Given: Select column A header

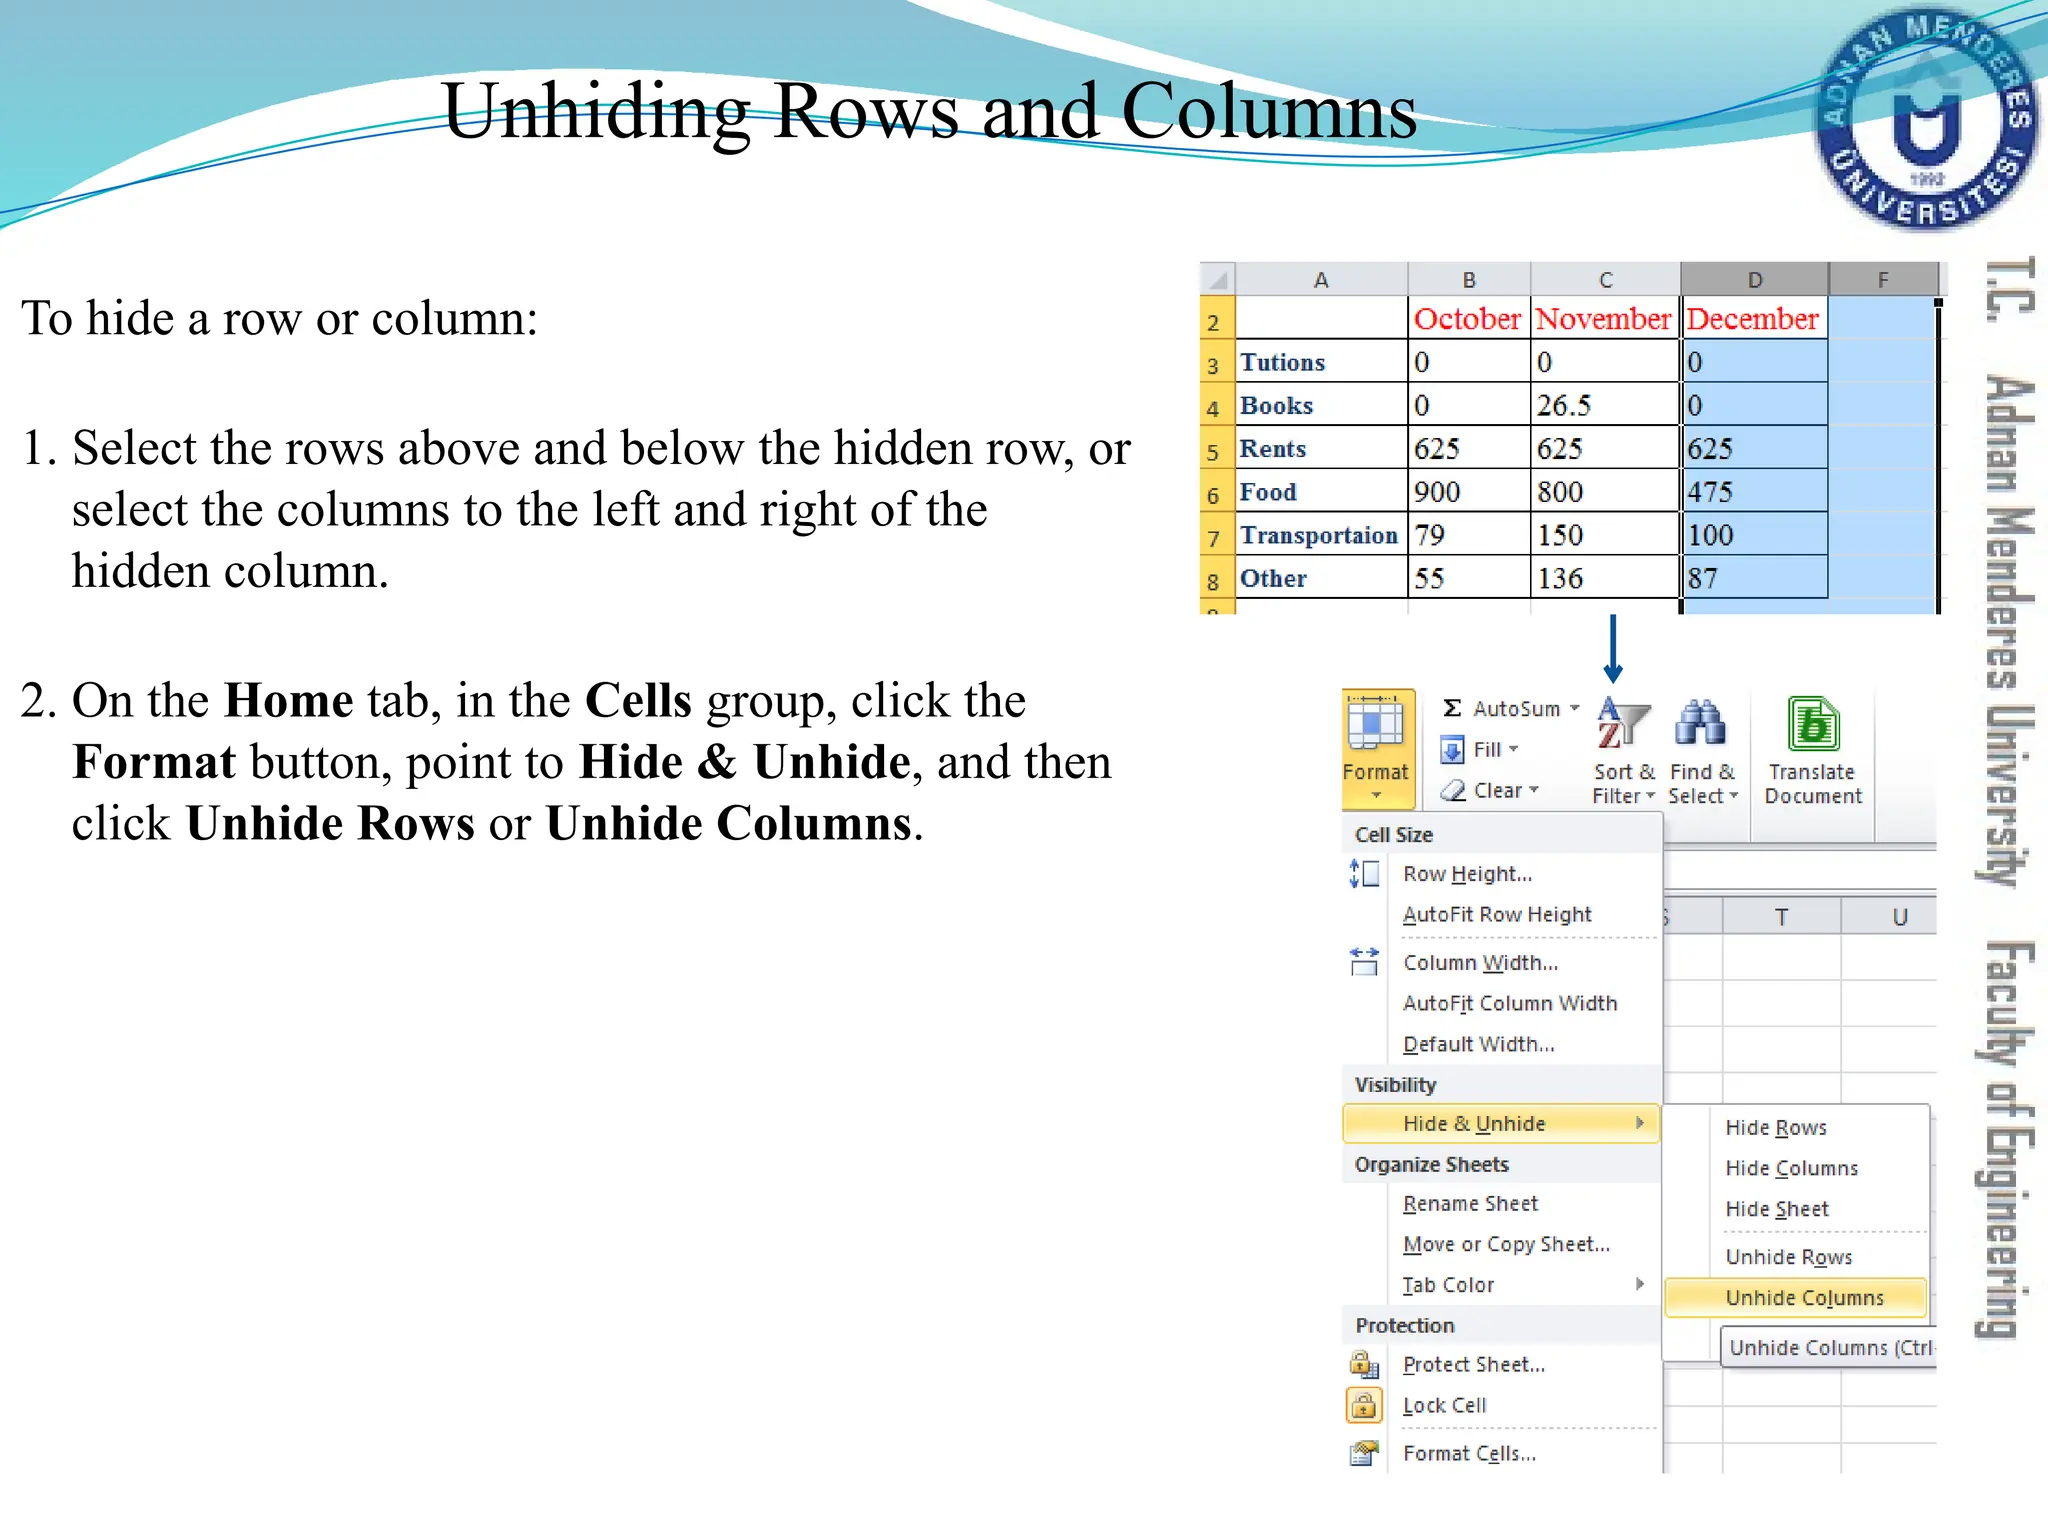Looking at the screenshot, I should click(x=1321, y=279).
